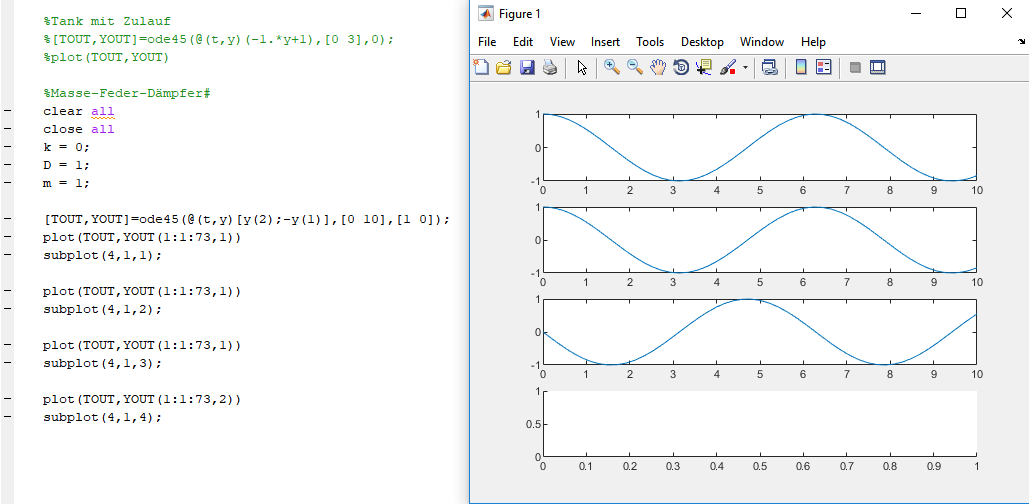
Task: Click the Show Plot Tools button
Action: tap(878, 68)
